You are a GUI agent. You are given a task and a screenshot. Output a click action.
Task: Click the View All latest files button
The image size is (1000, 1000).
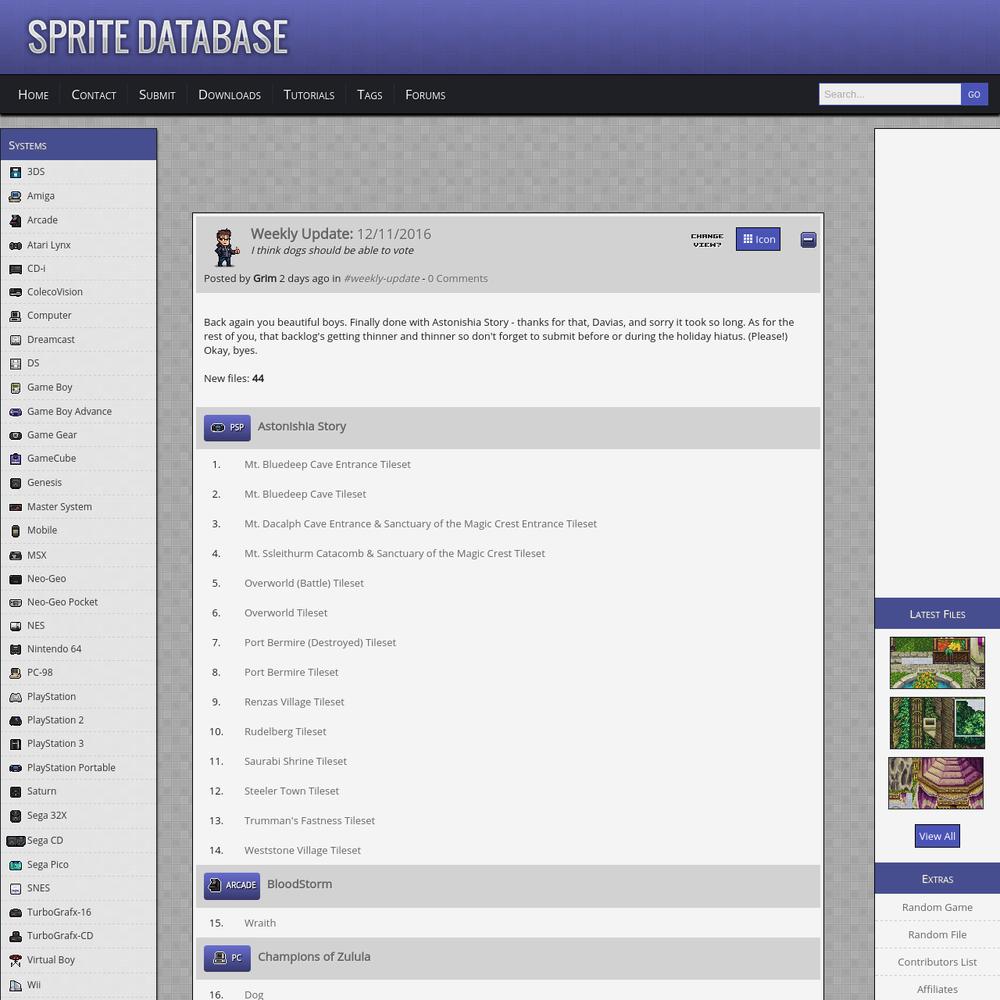click(937, 836)
